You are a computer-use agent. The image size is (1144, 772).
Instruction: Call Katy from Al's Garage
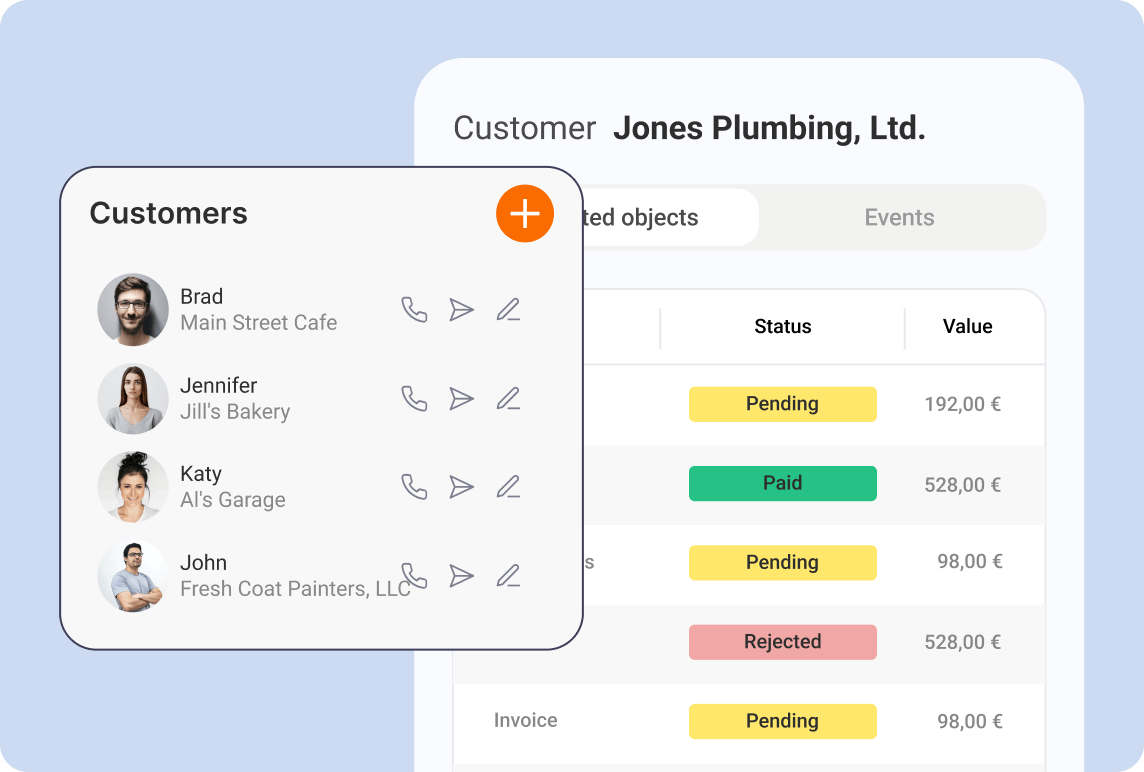pyautogui.click(x=414, y=487)
